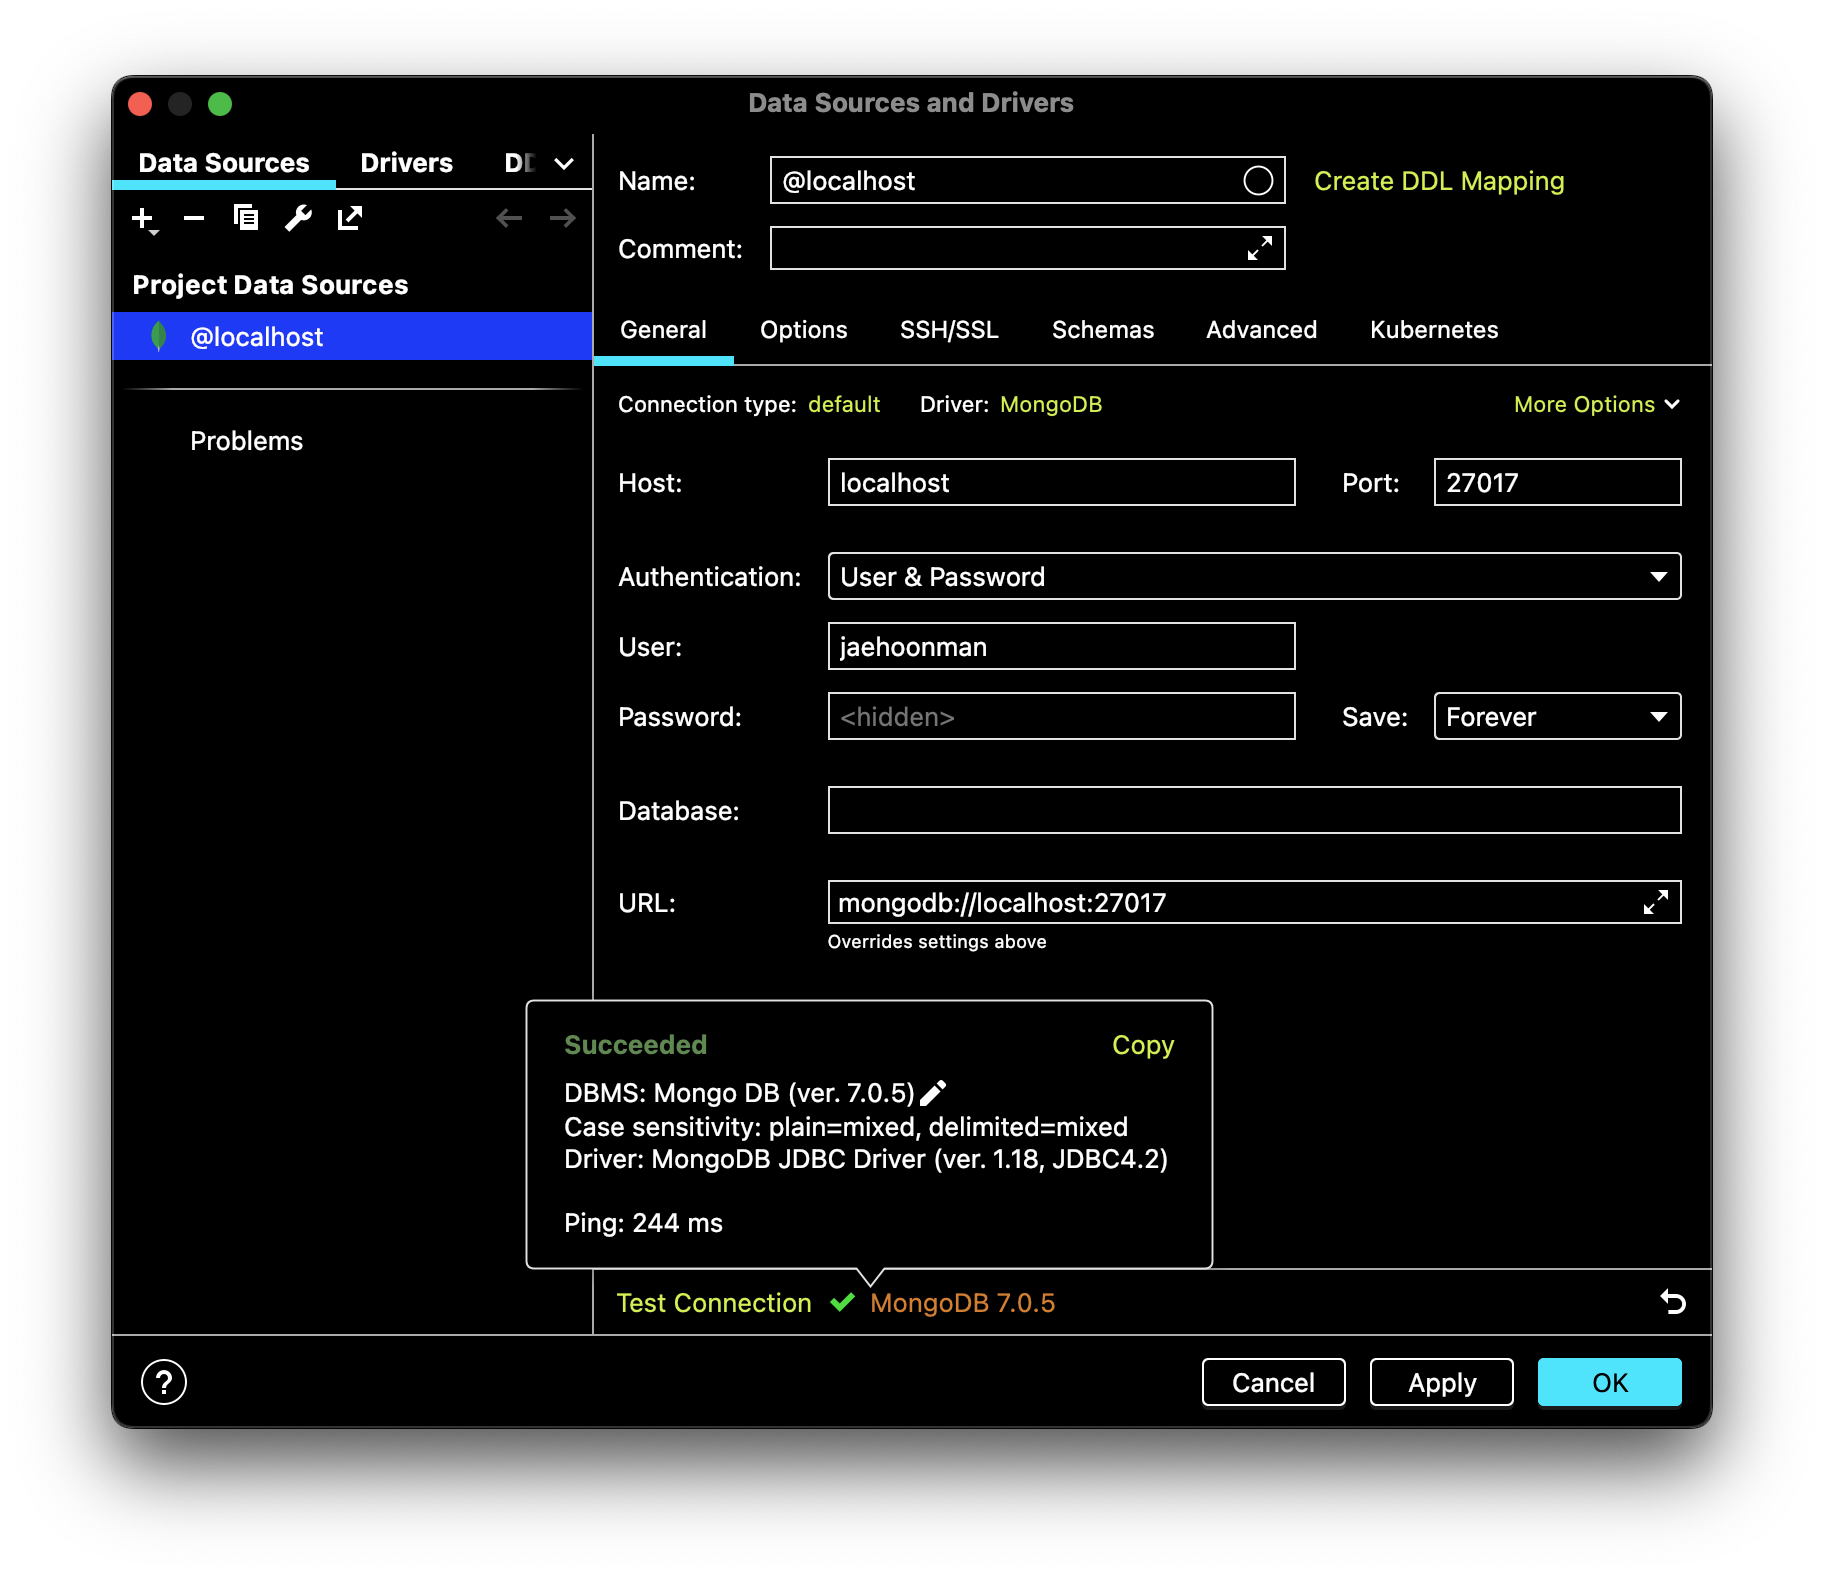Duplicate the selected data source
The width and height of the screenshot is (1824, 1576).
pyautogui.click(x=246, y=217)
